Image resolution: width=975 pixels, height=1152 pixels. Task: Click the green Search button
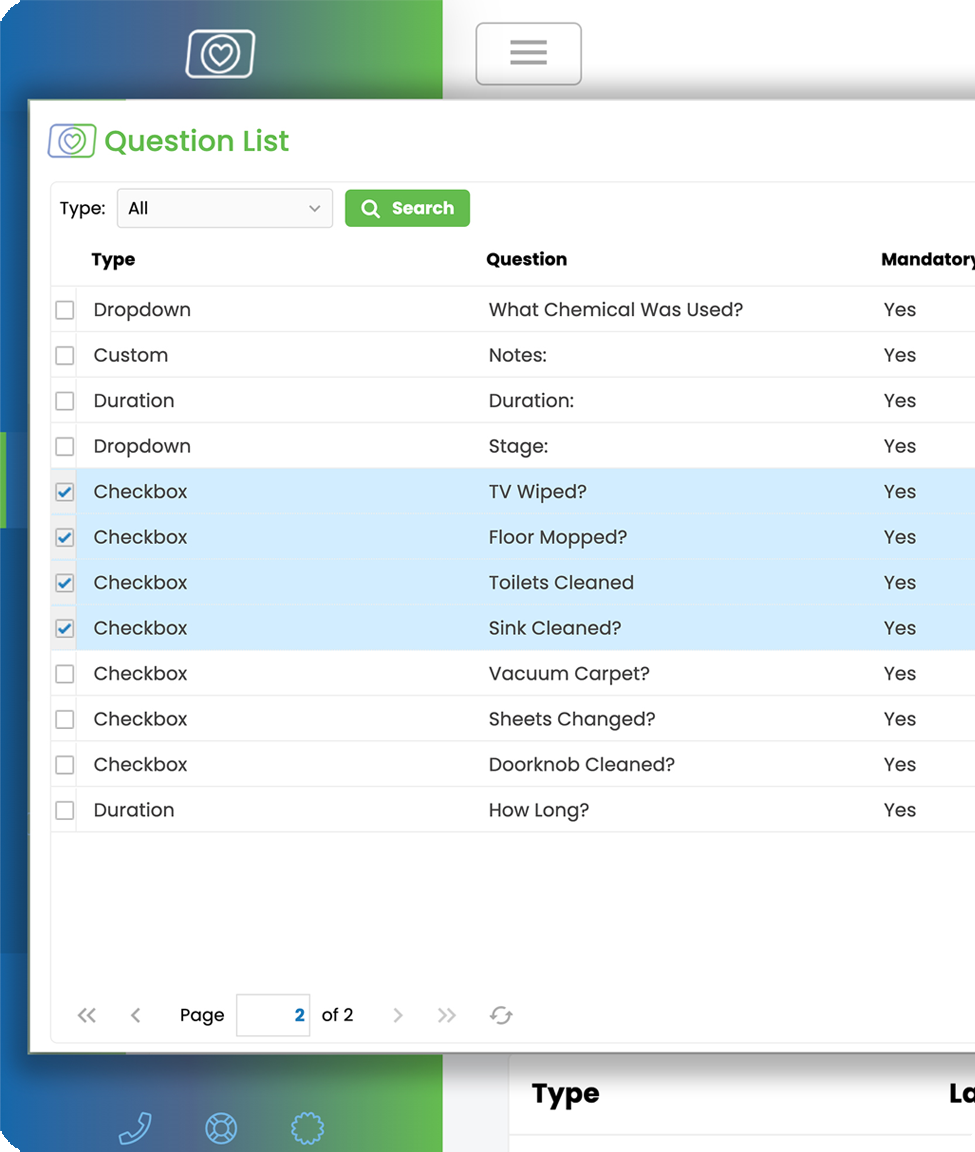(407, 208)
